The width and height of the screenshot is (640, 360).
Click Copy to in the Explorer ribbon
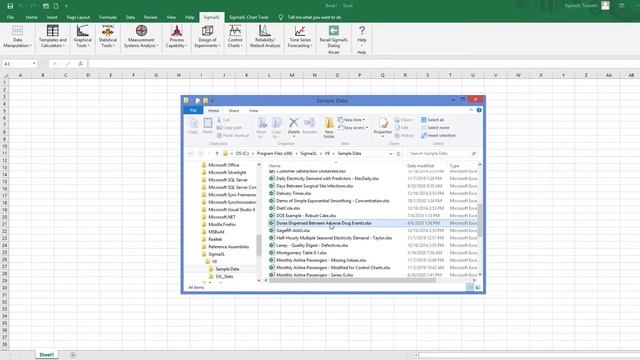276,127
